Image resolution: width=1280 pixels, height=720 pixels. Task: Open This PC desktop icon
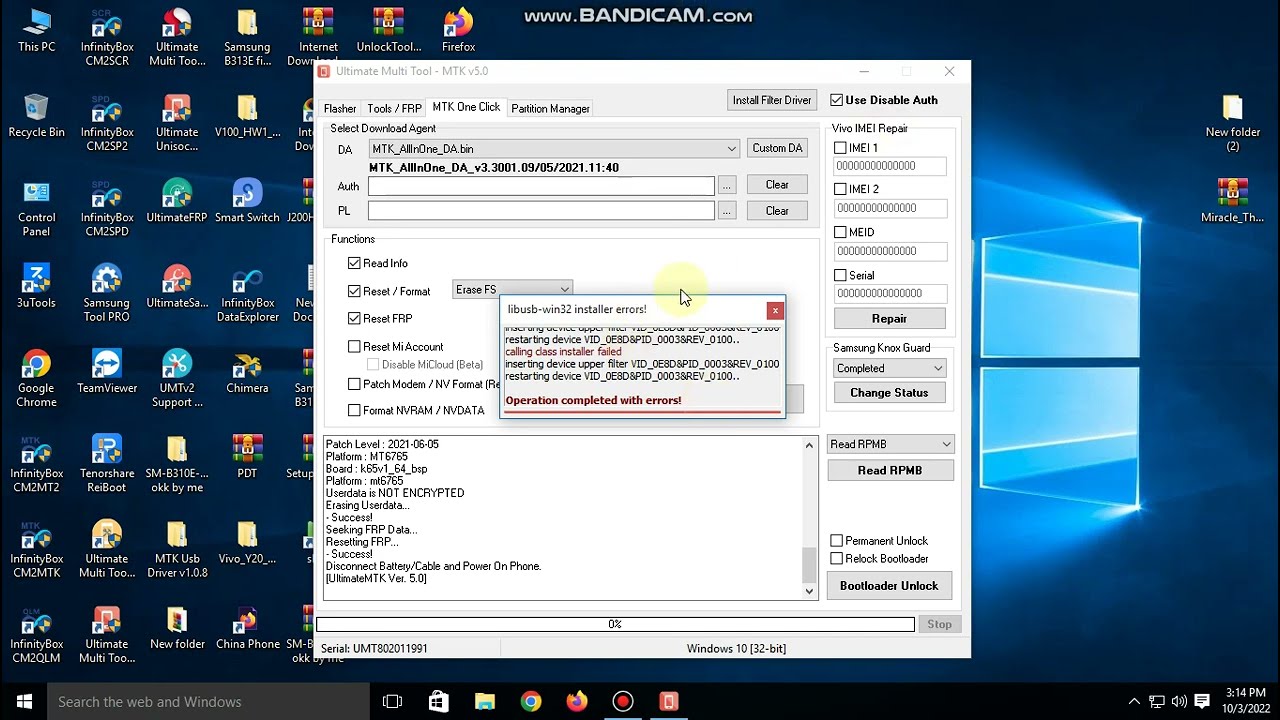click(36, 32)
